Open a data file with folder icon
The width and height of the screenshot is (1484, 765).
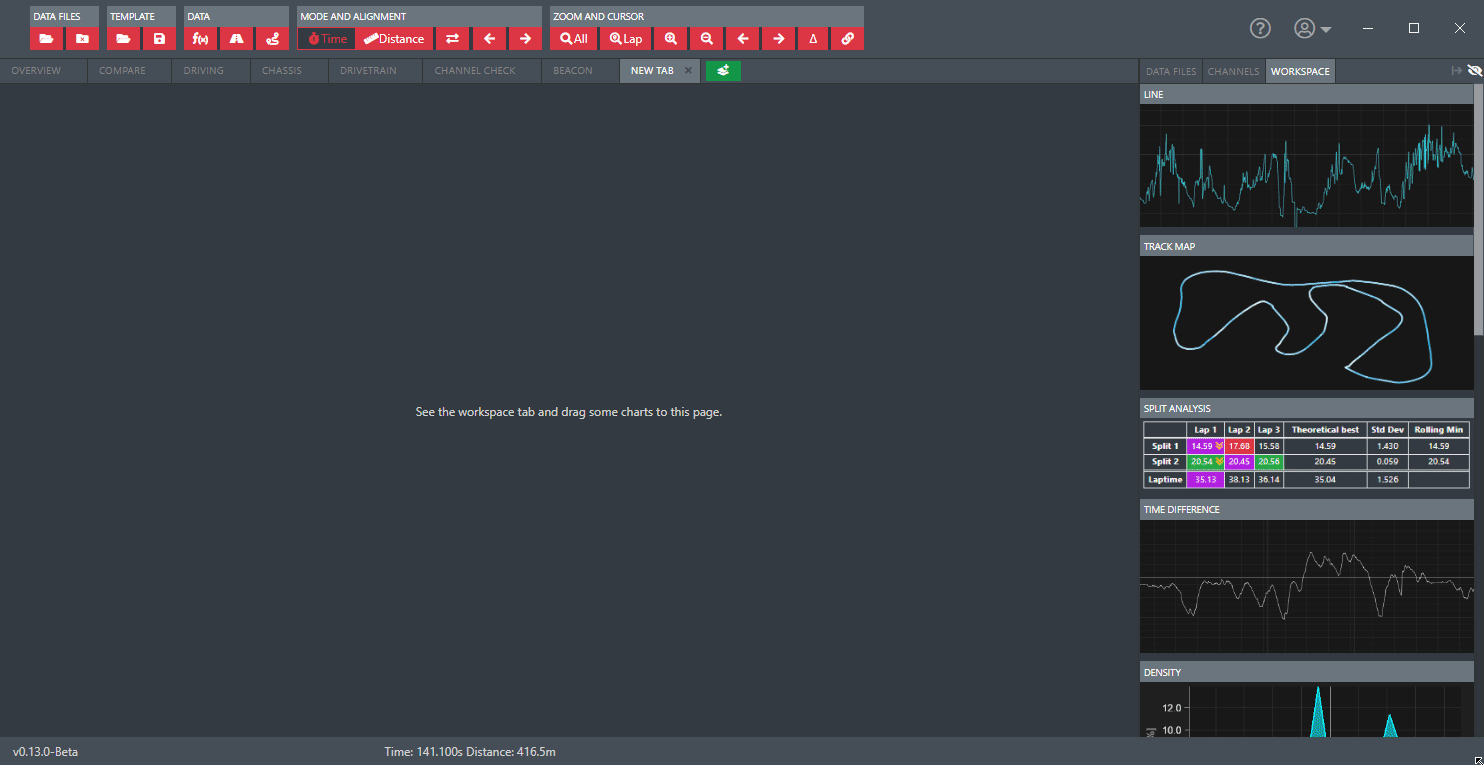click(x=46, y=39)
